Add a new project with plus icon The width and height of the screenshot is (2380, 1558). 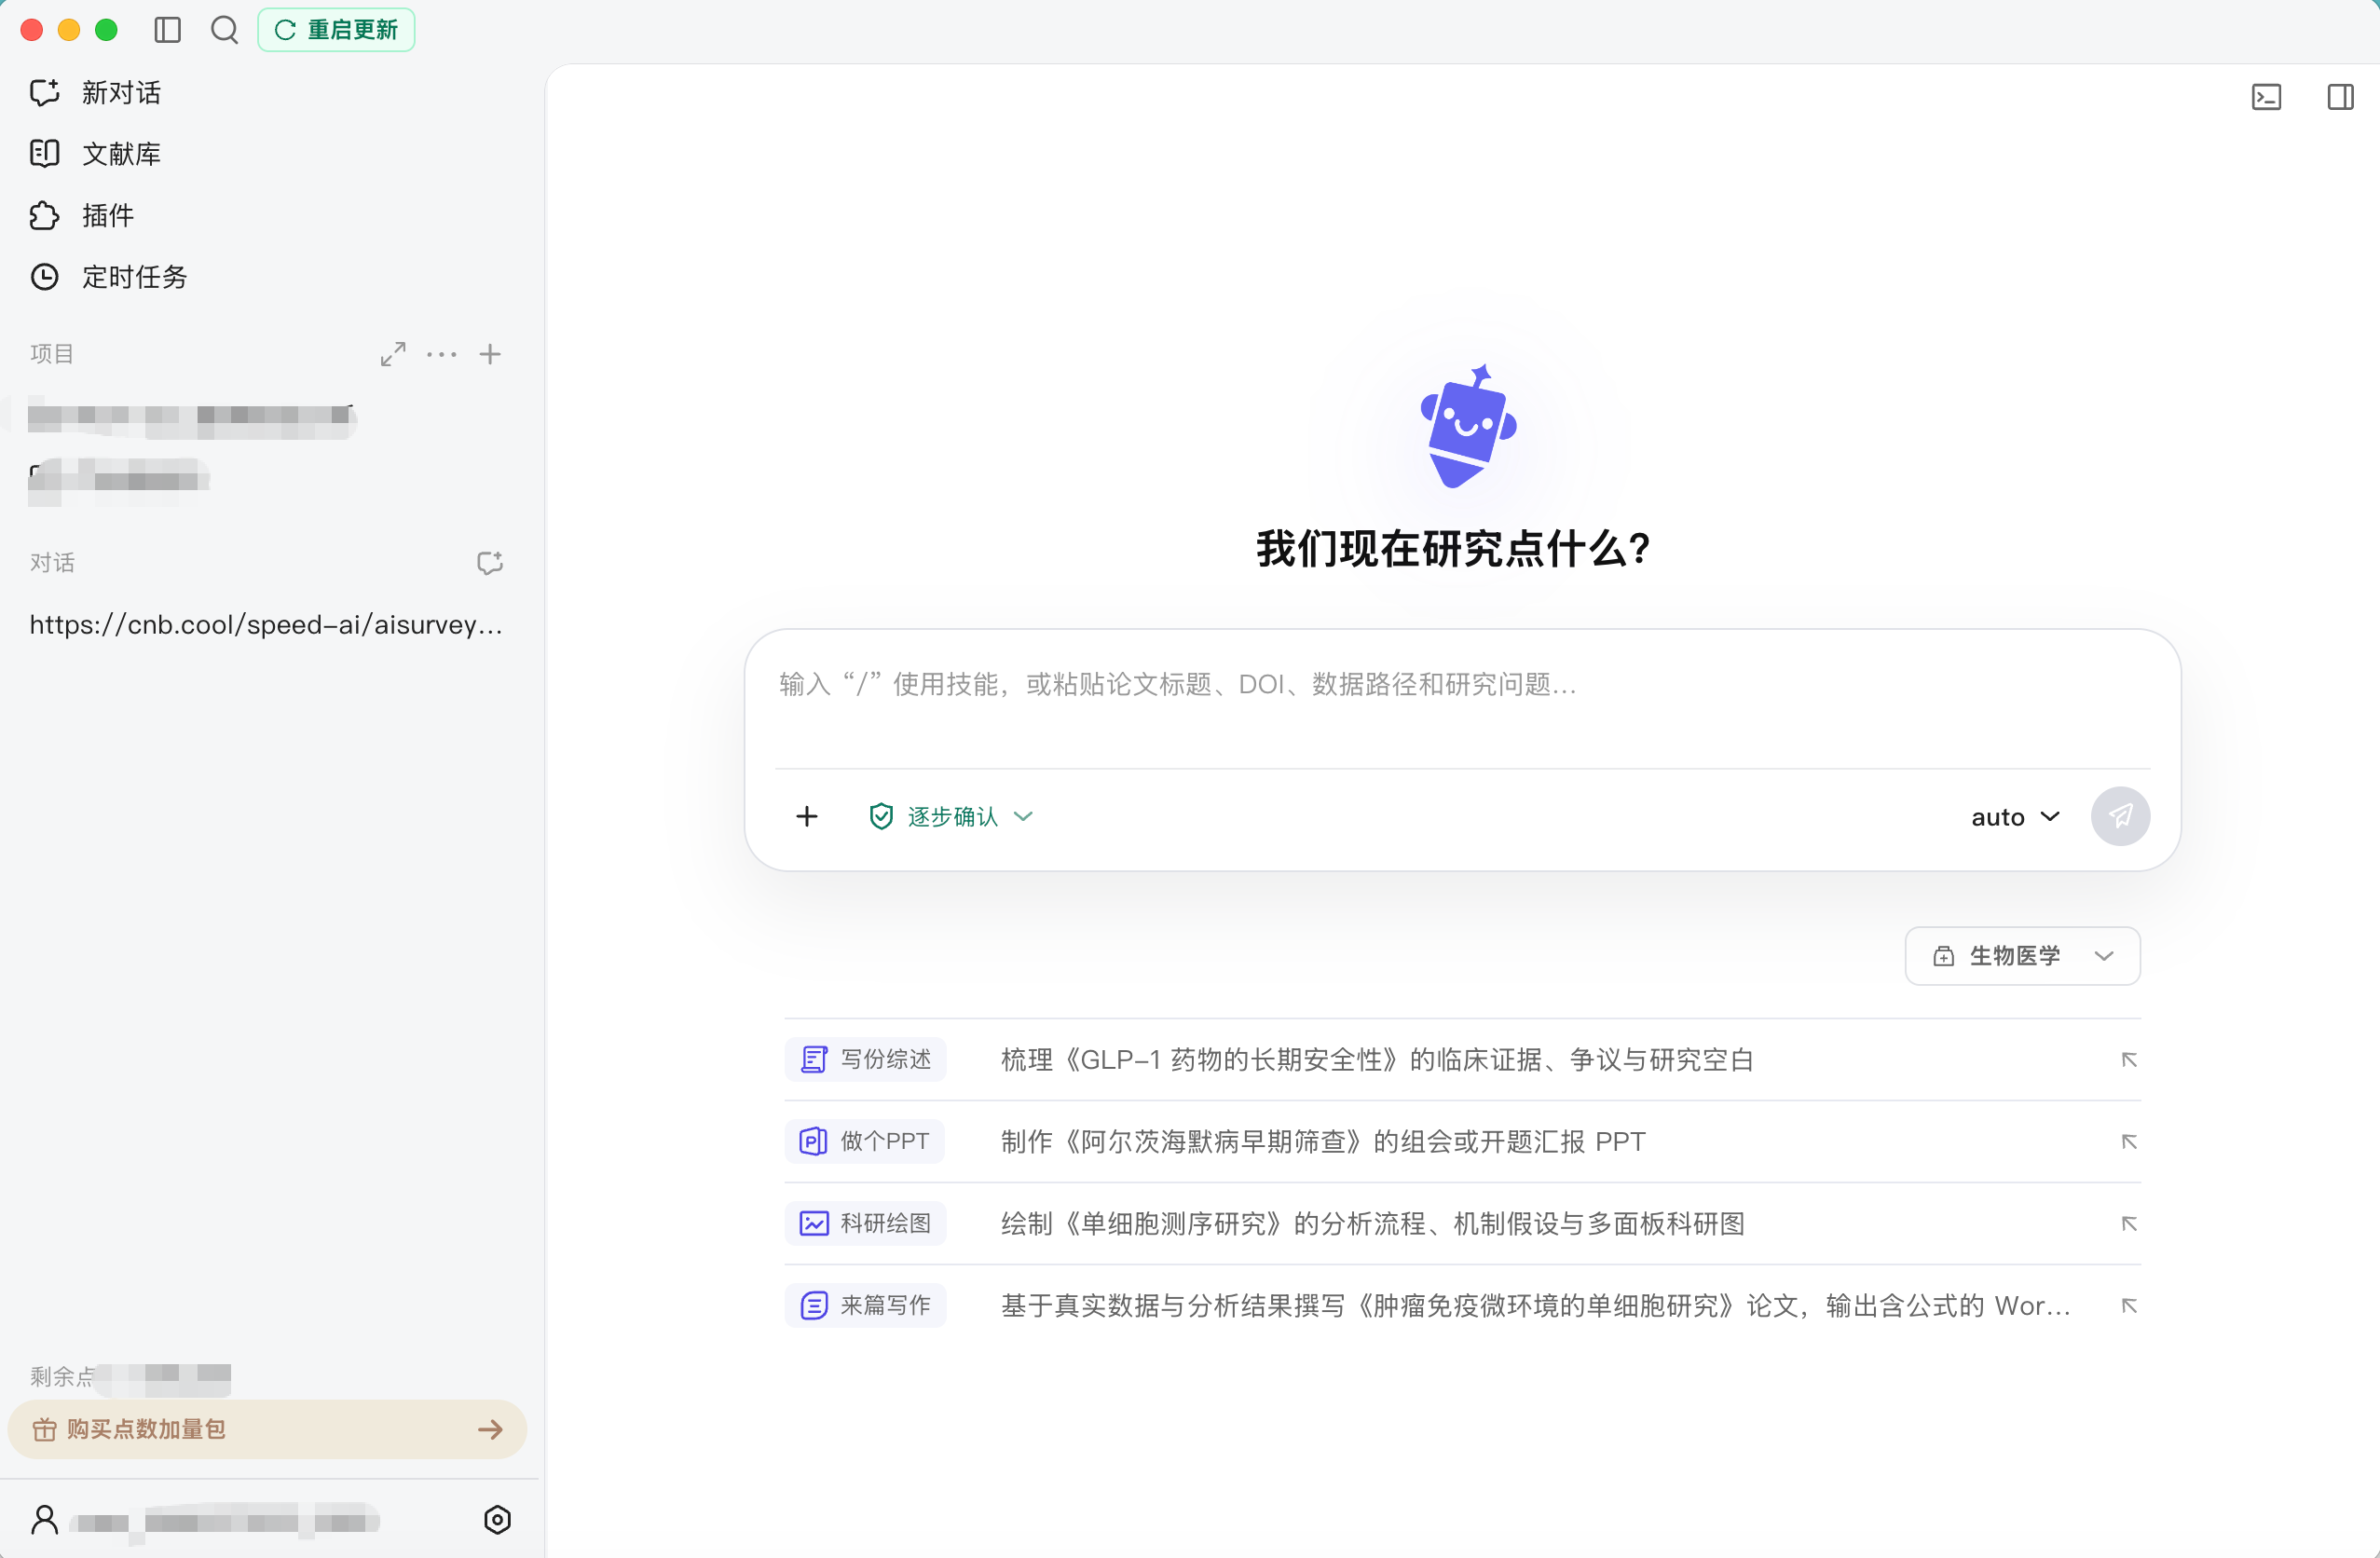(490, 354)
